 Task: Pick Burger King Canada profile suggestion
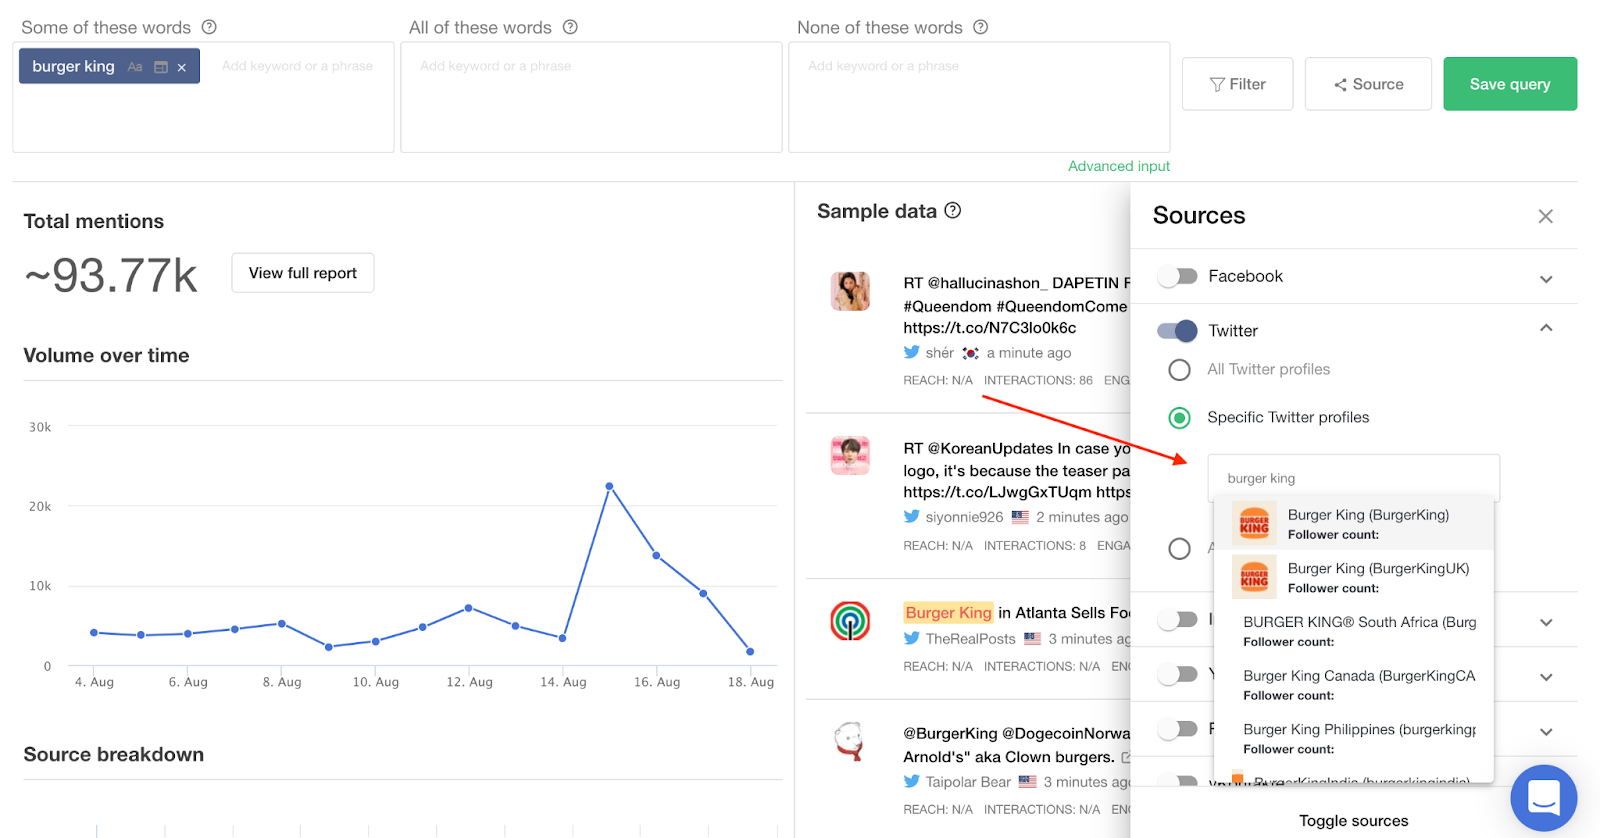[x=1354, y=685]
